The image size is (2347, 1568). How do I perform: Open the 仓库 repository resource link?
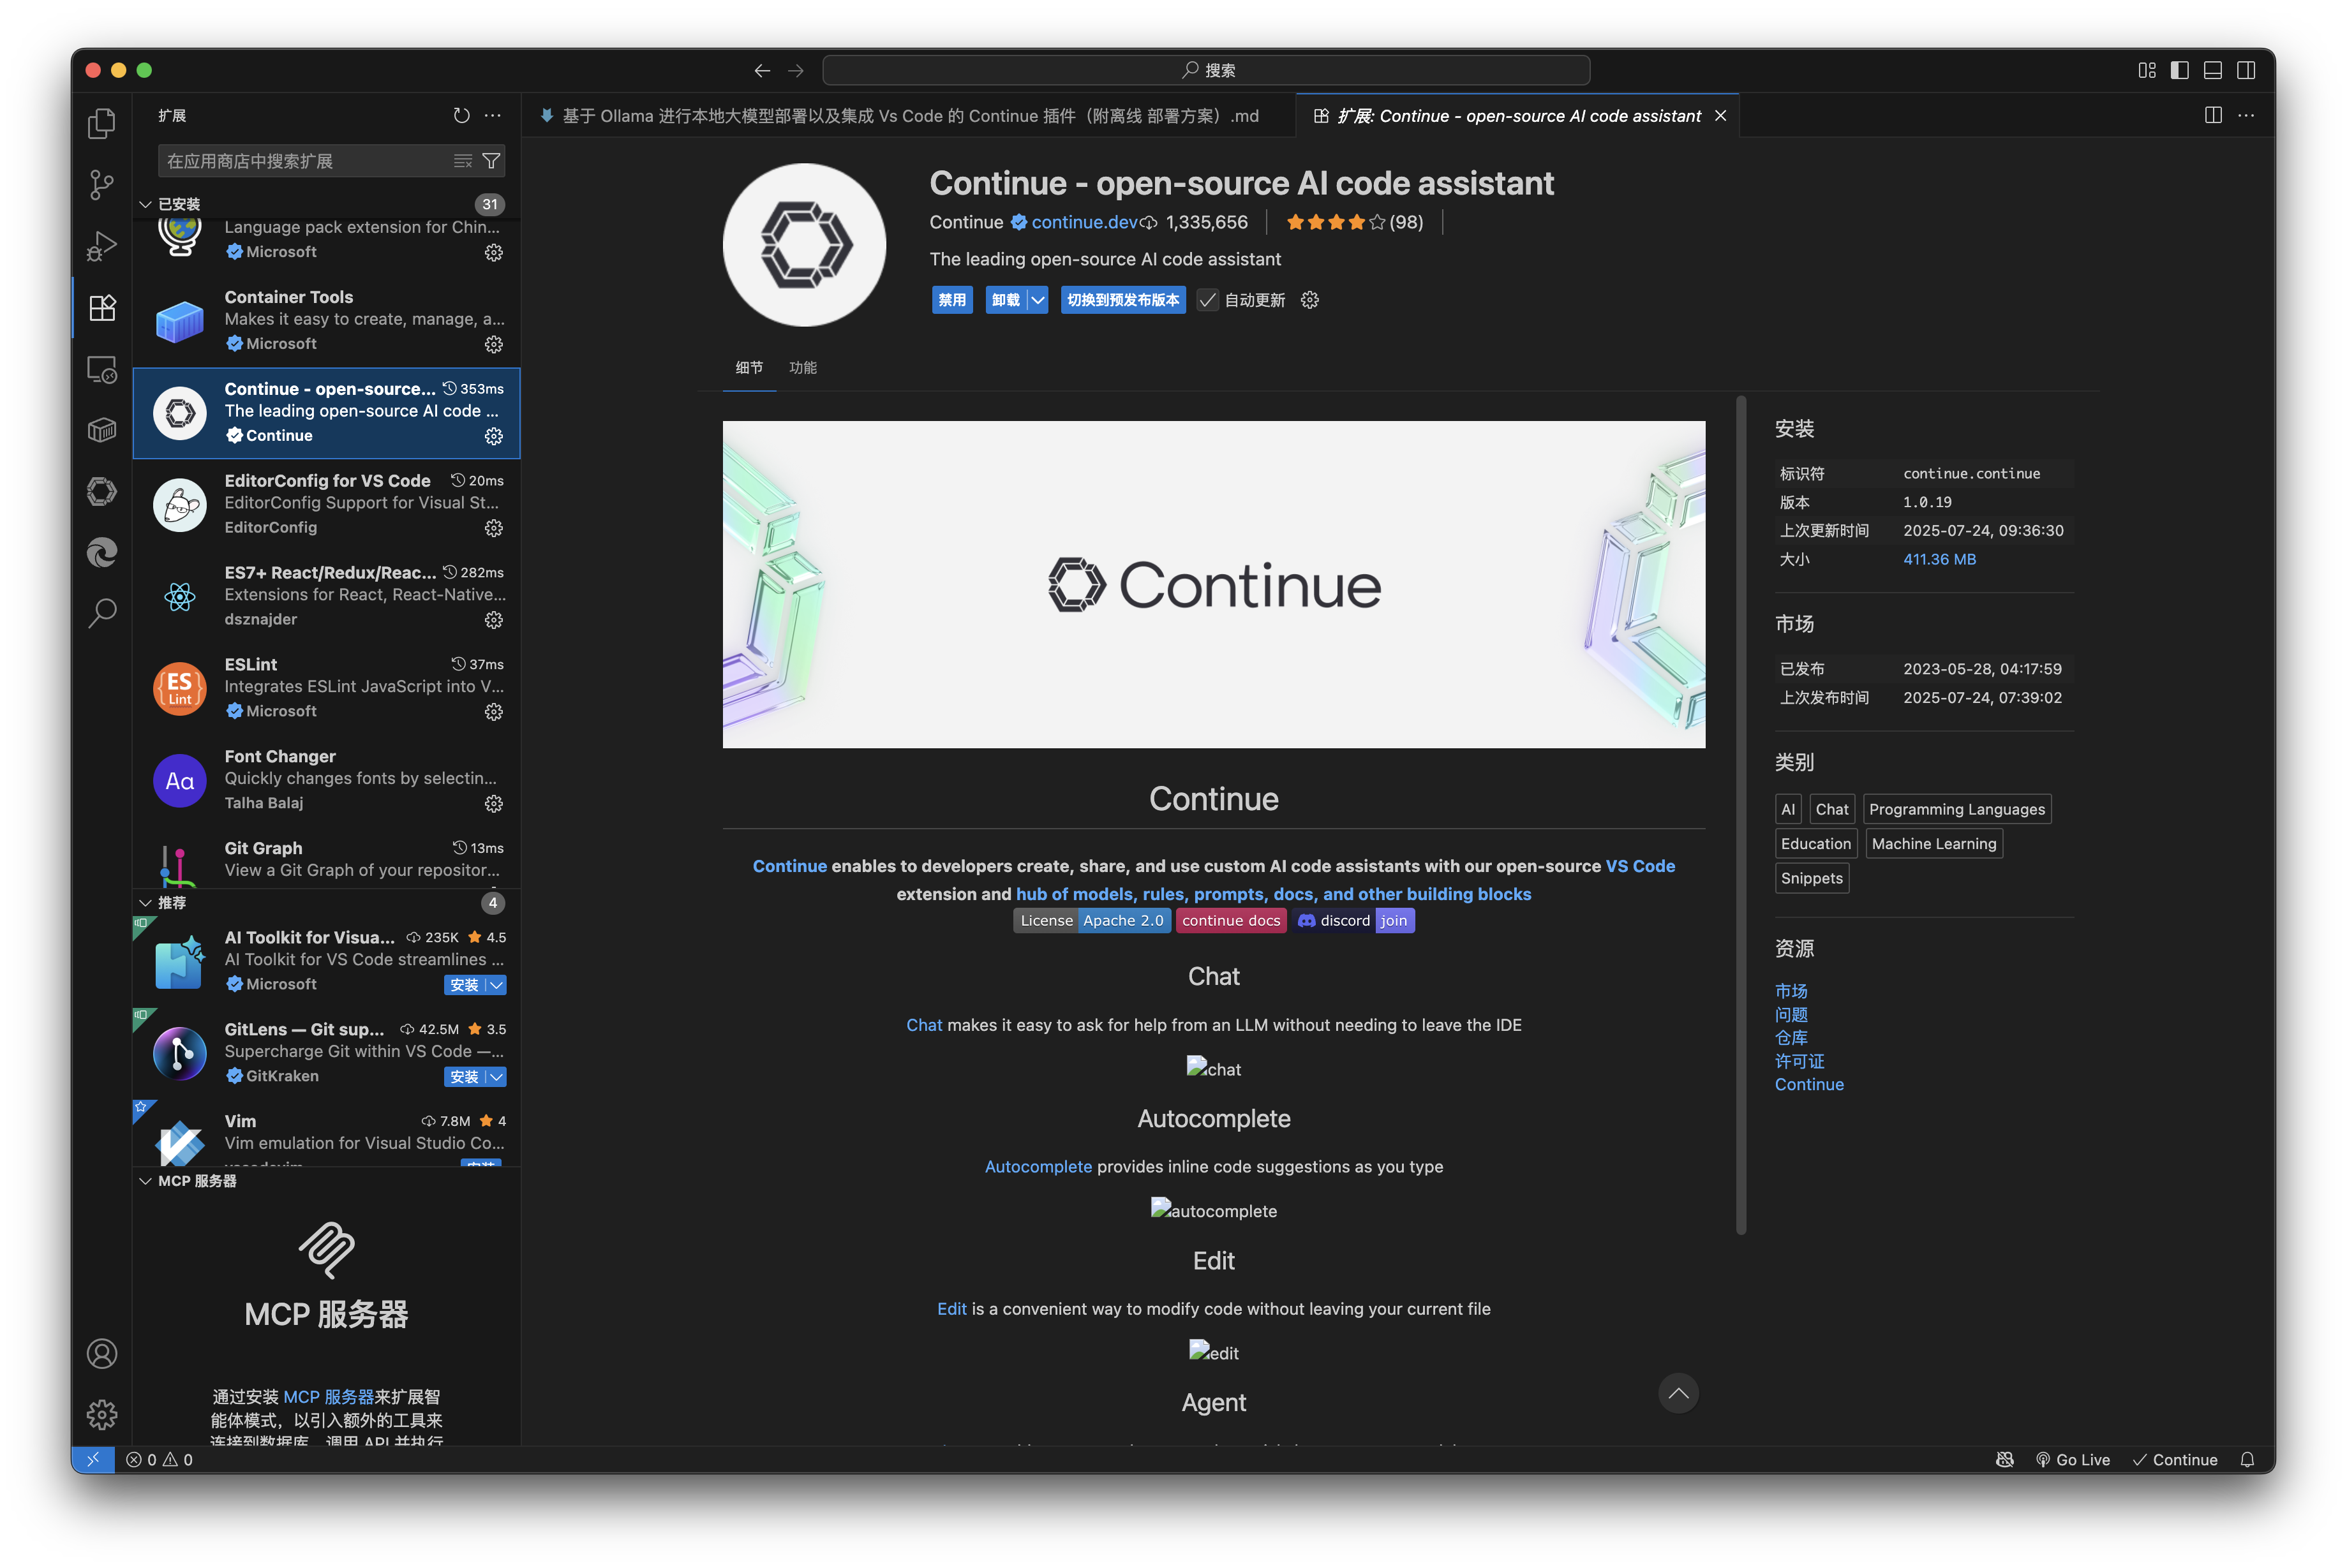coord(1791,1038)
